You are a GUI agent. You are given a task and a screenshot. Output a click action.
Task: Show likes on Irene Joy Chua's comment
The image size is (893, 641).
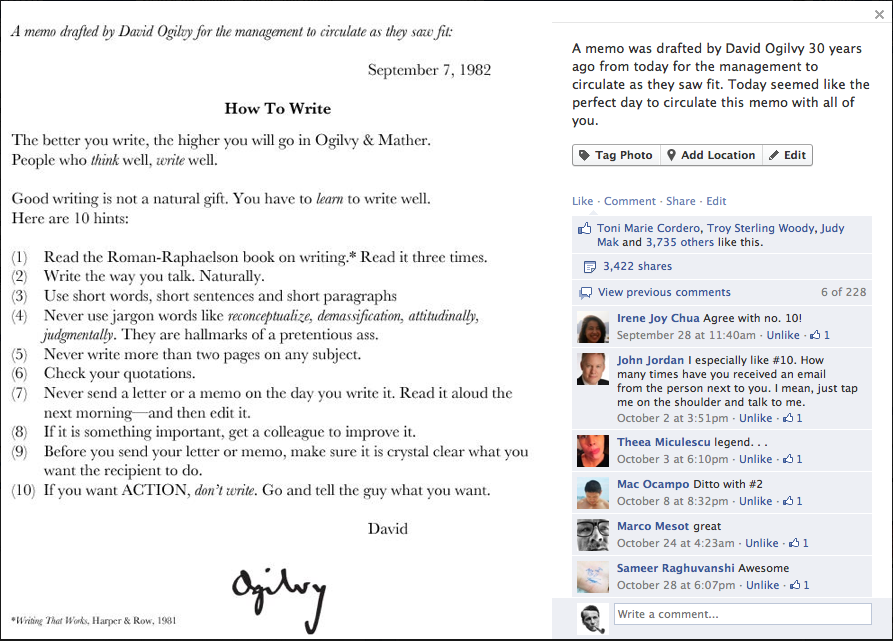pos(820,335)
